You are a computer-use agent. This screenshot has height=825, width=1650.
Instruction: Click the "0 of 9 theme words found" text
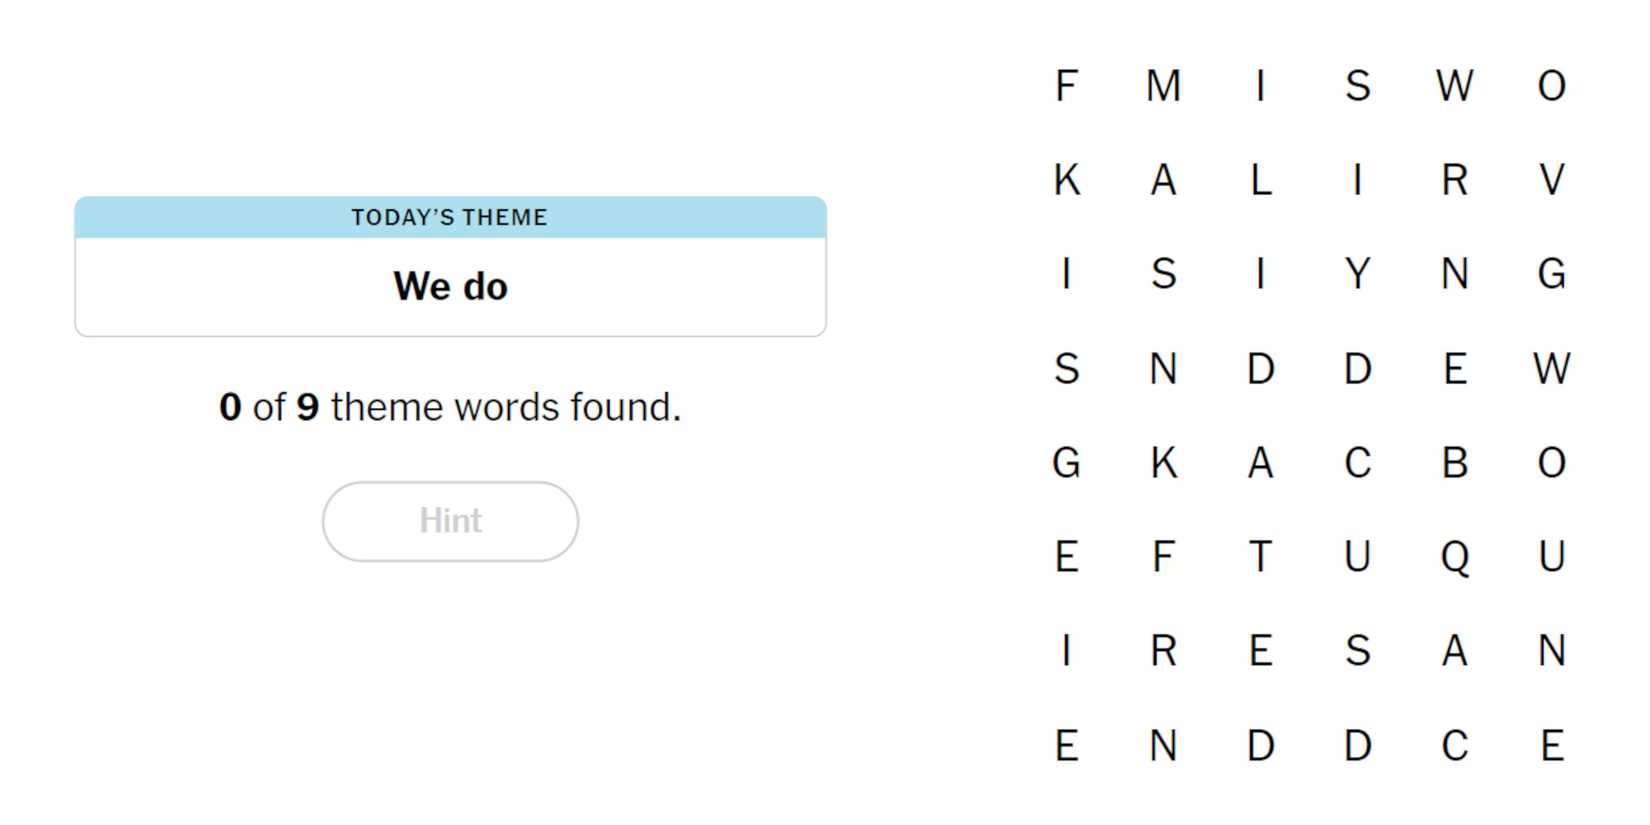tap(450, 407)
